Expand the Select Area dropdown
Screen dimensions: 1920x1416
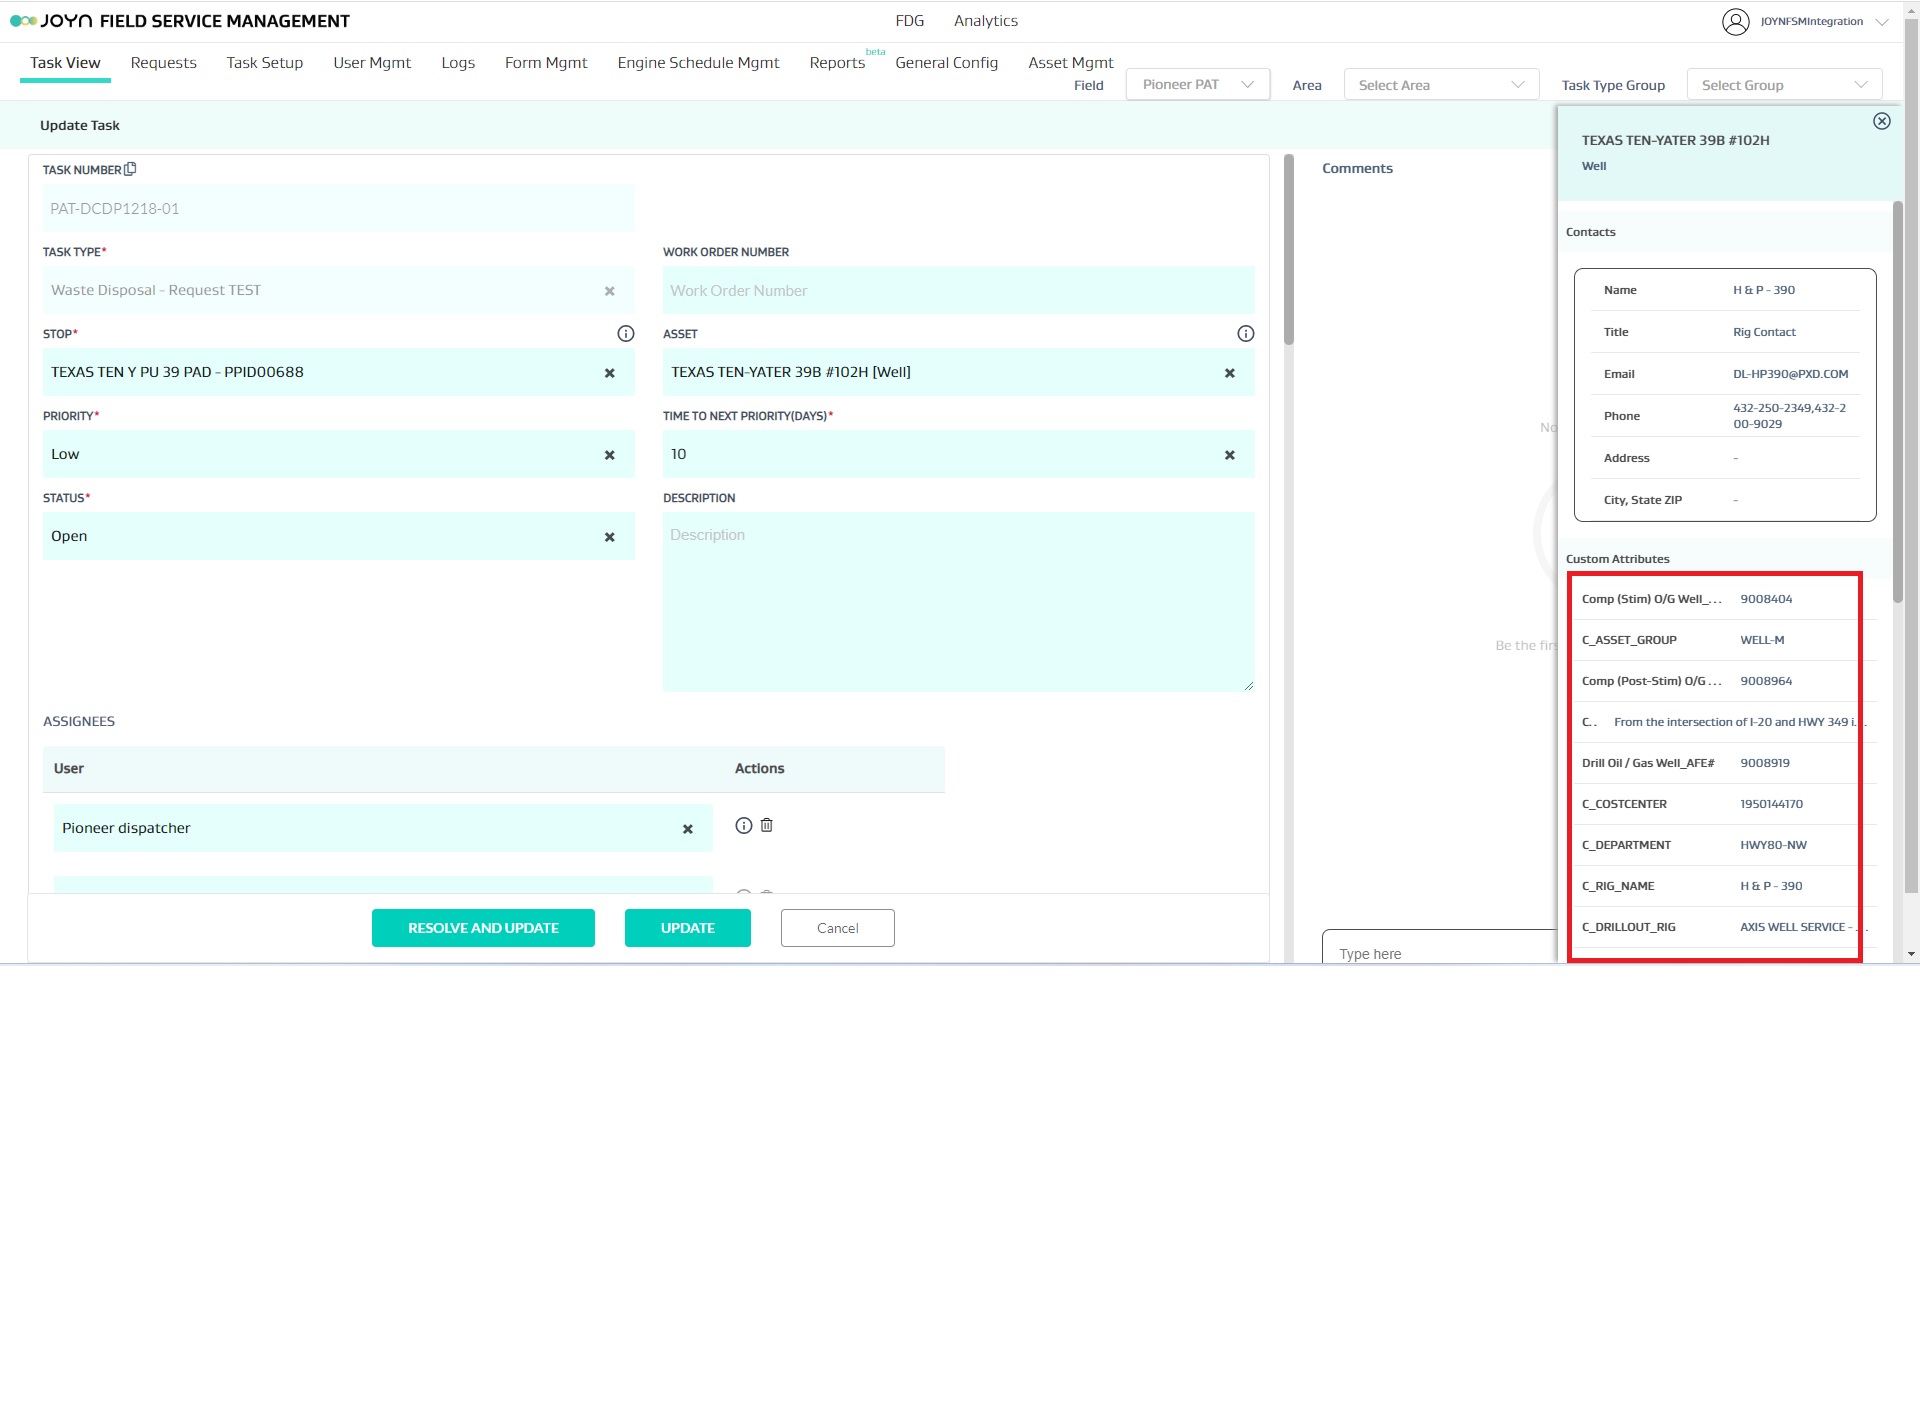coord(1440,85)
